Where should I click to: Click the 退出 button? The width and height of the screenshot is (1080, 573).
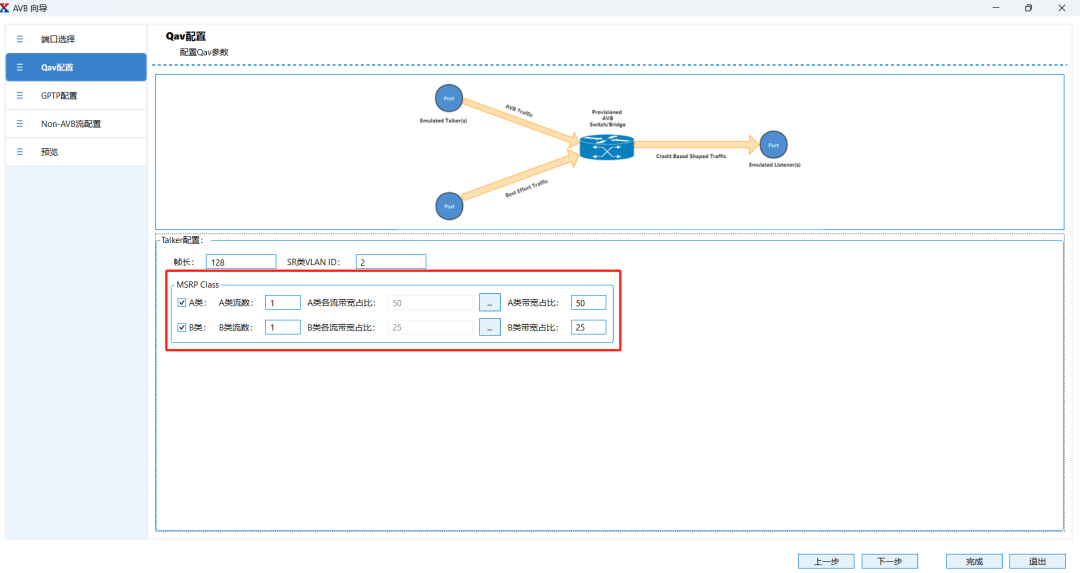[1037, 561]
